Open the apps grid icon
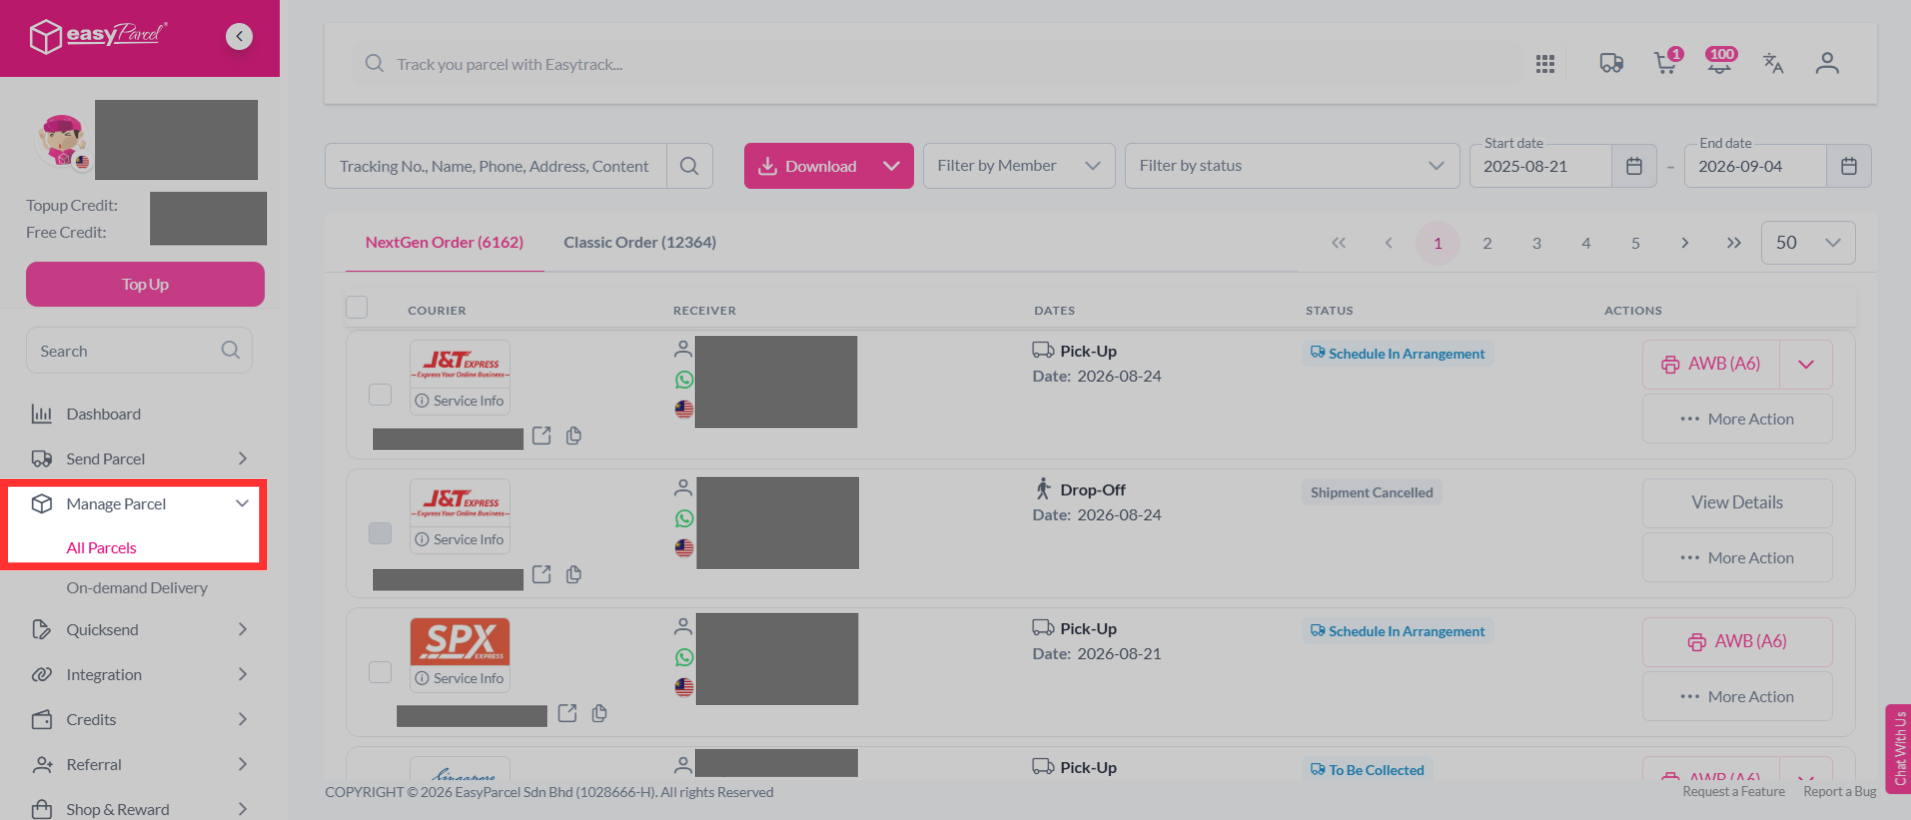Screen dimensions: 1911x820 [x=1545, y=64]
